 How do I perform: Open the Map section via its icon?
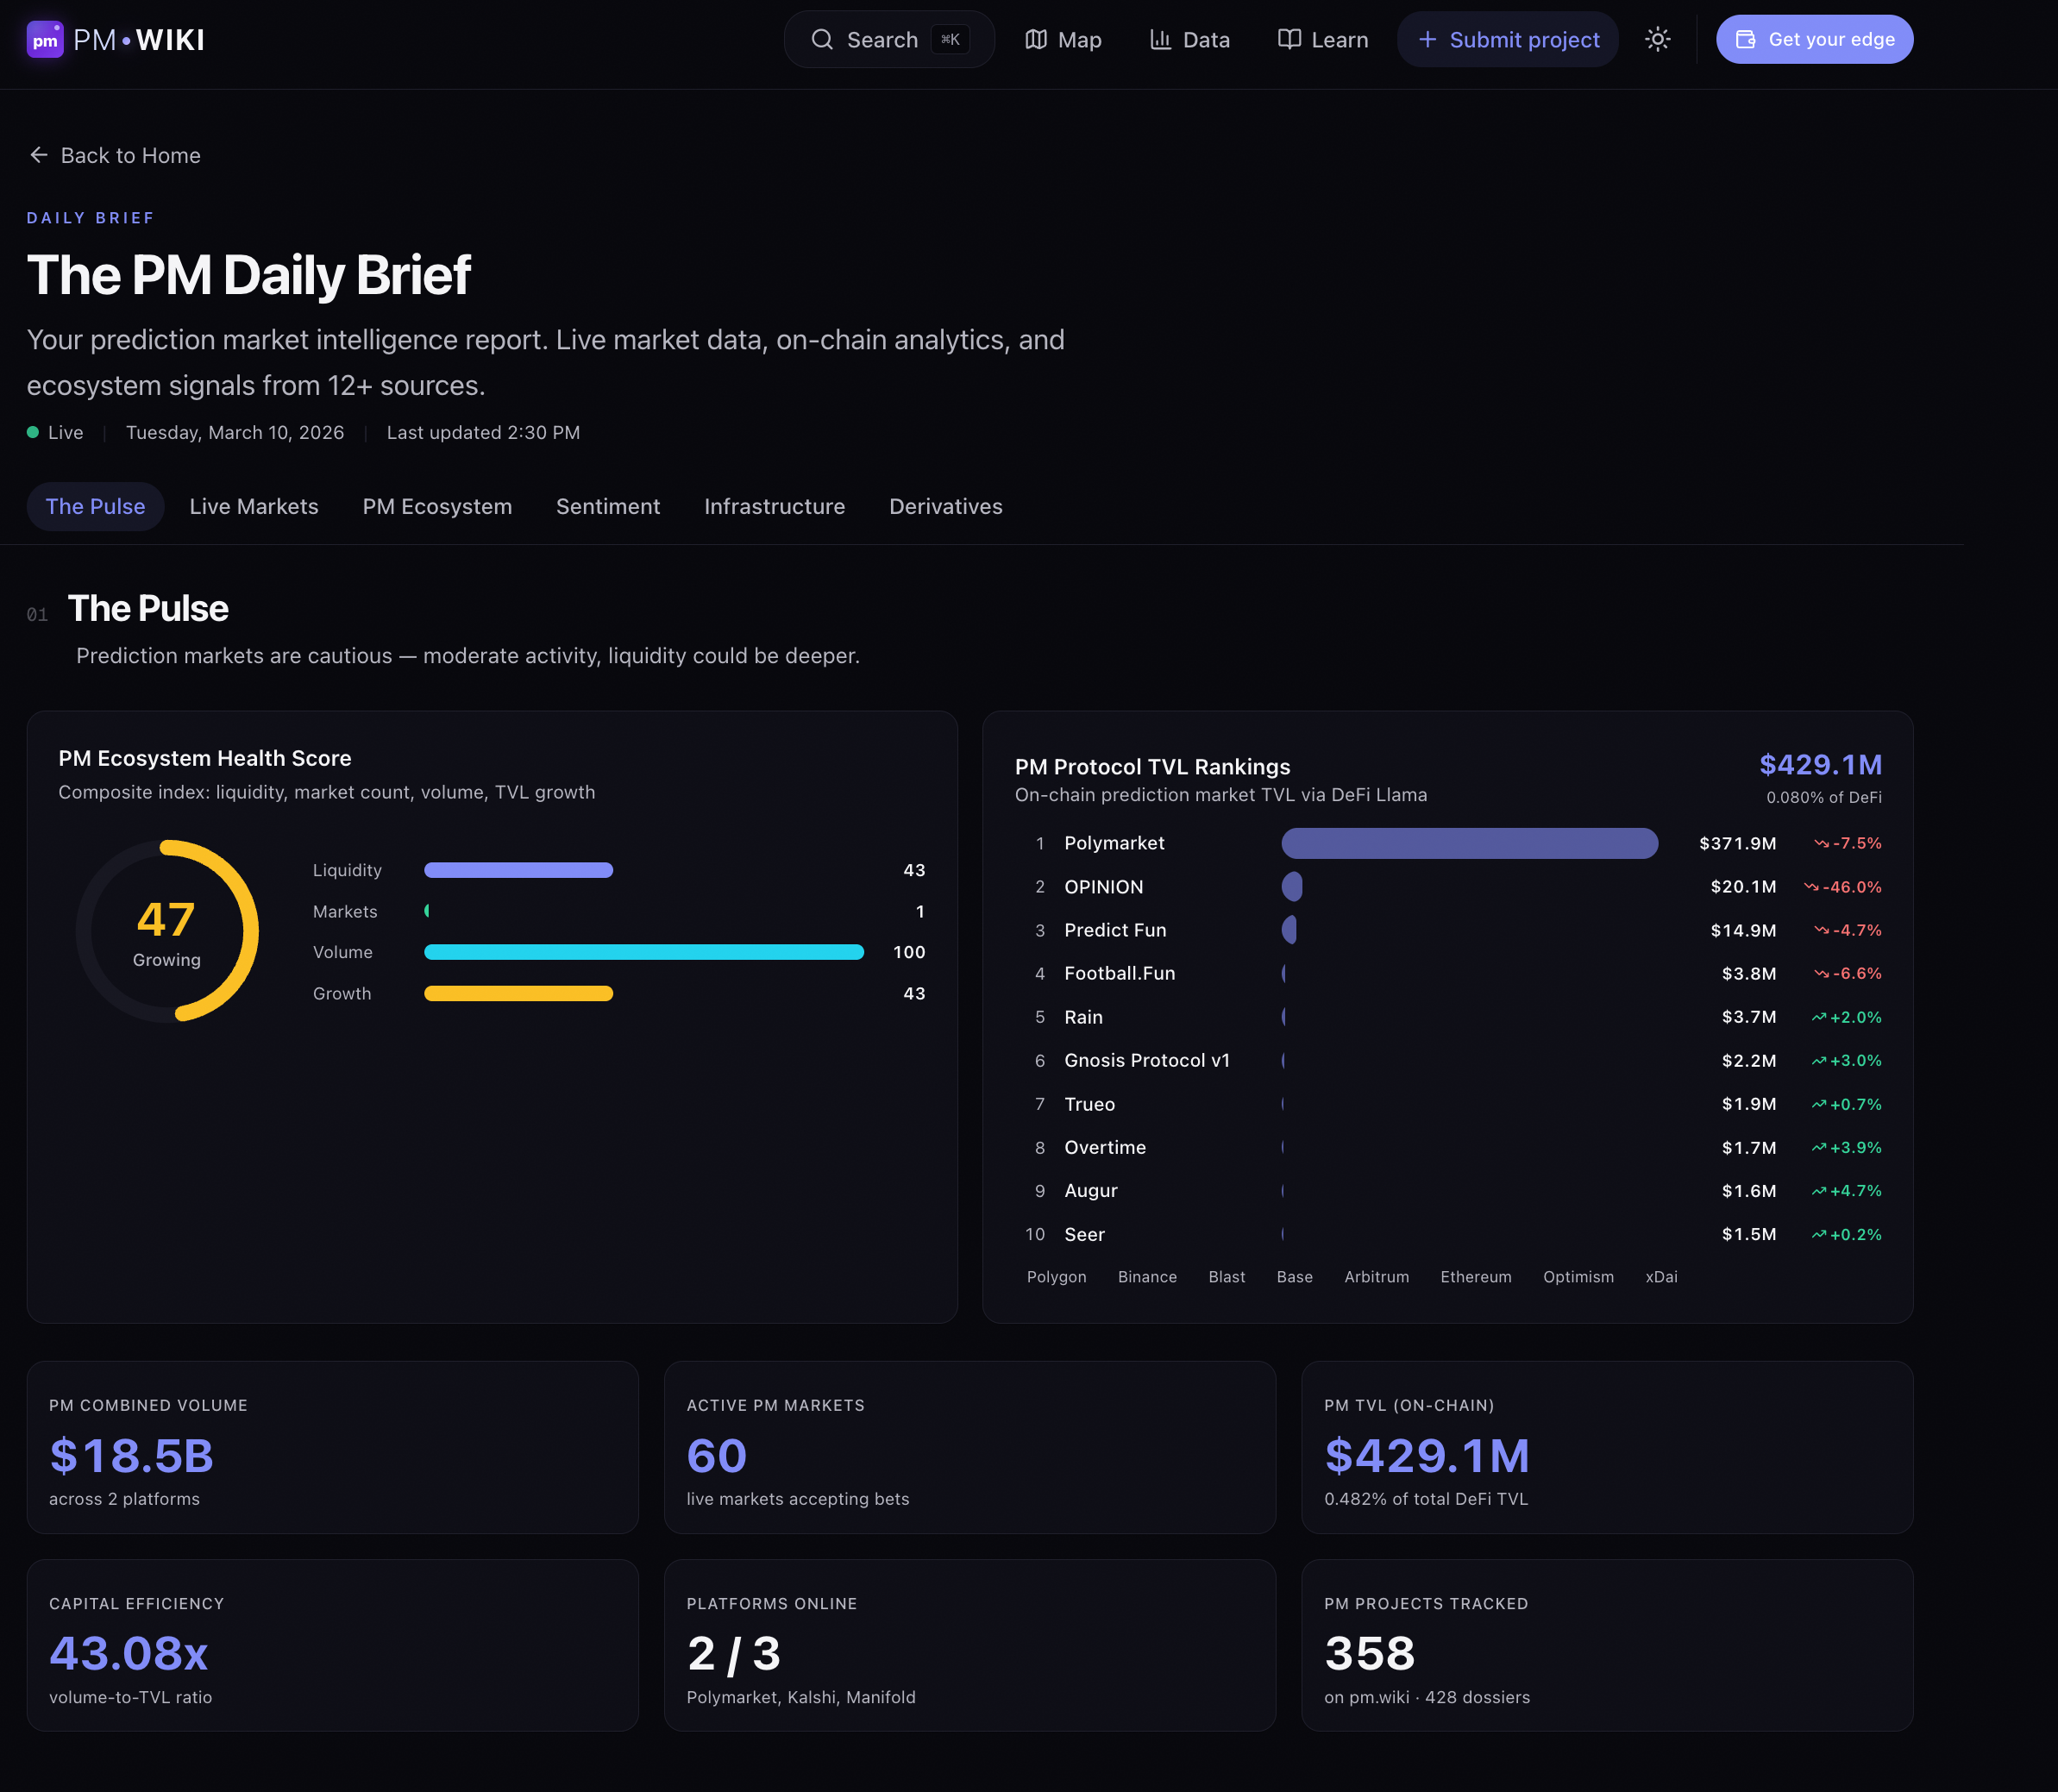(x=1036, y=39)
